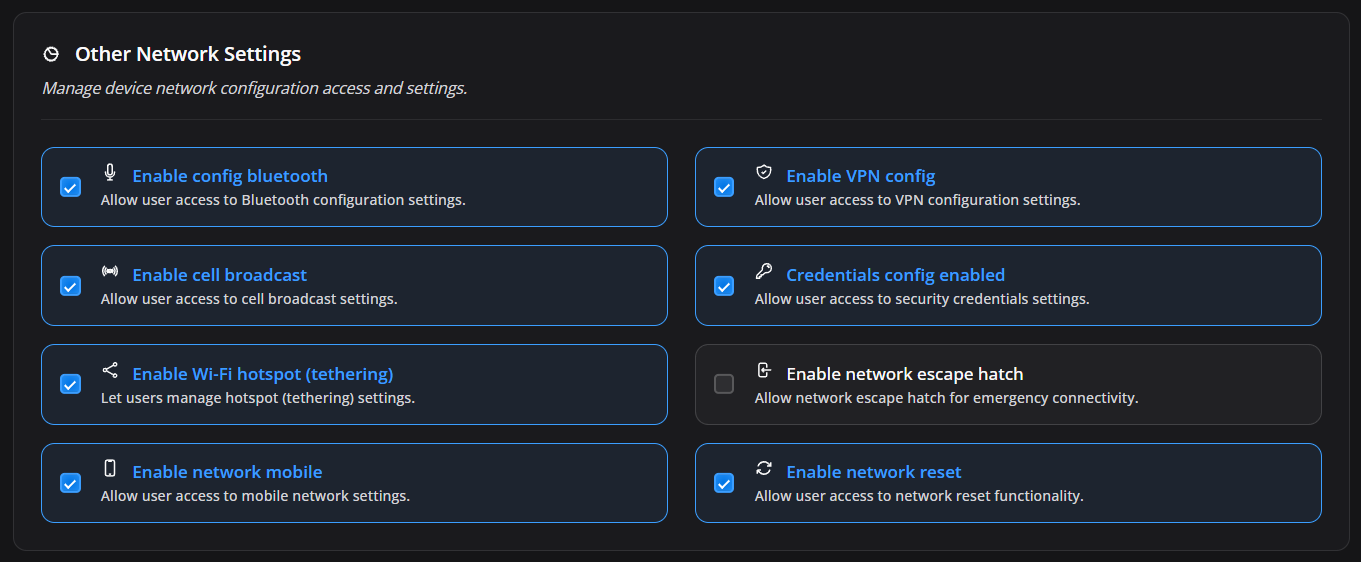The height and width of the screenshot is (562, 1361).
Task: Click the Enable Wi-Fi hotspot (tethering) label
Action: (263, 374)
